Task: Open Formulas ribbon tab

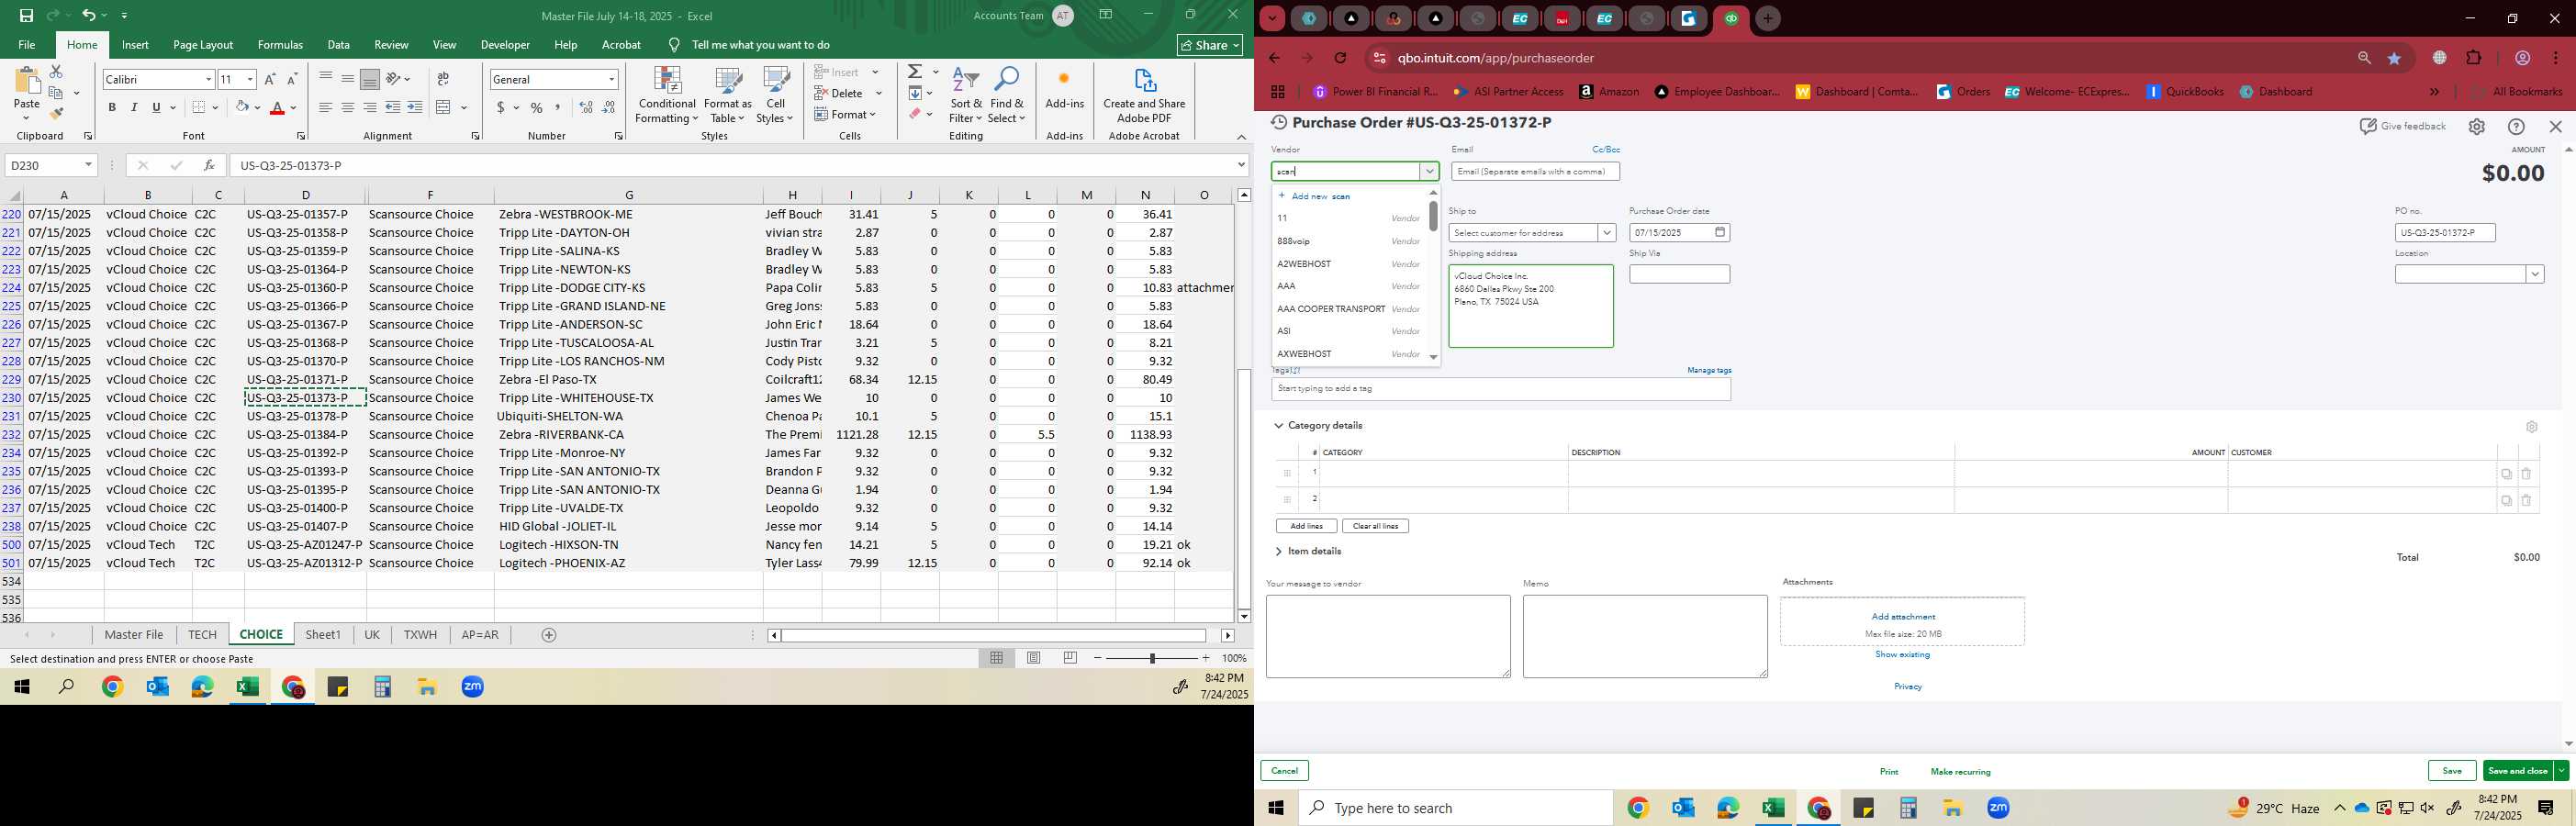Action: [280, 45]
